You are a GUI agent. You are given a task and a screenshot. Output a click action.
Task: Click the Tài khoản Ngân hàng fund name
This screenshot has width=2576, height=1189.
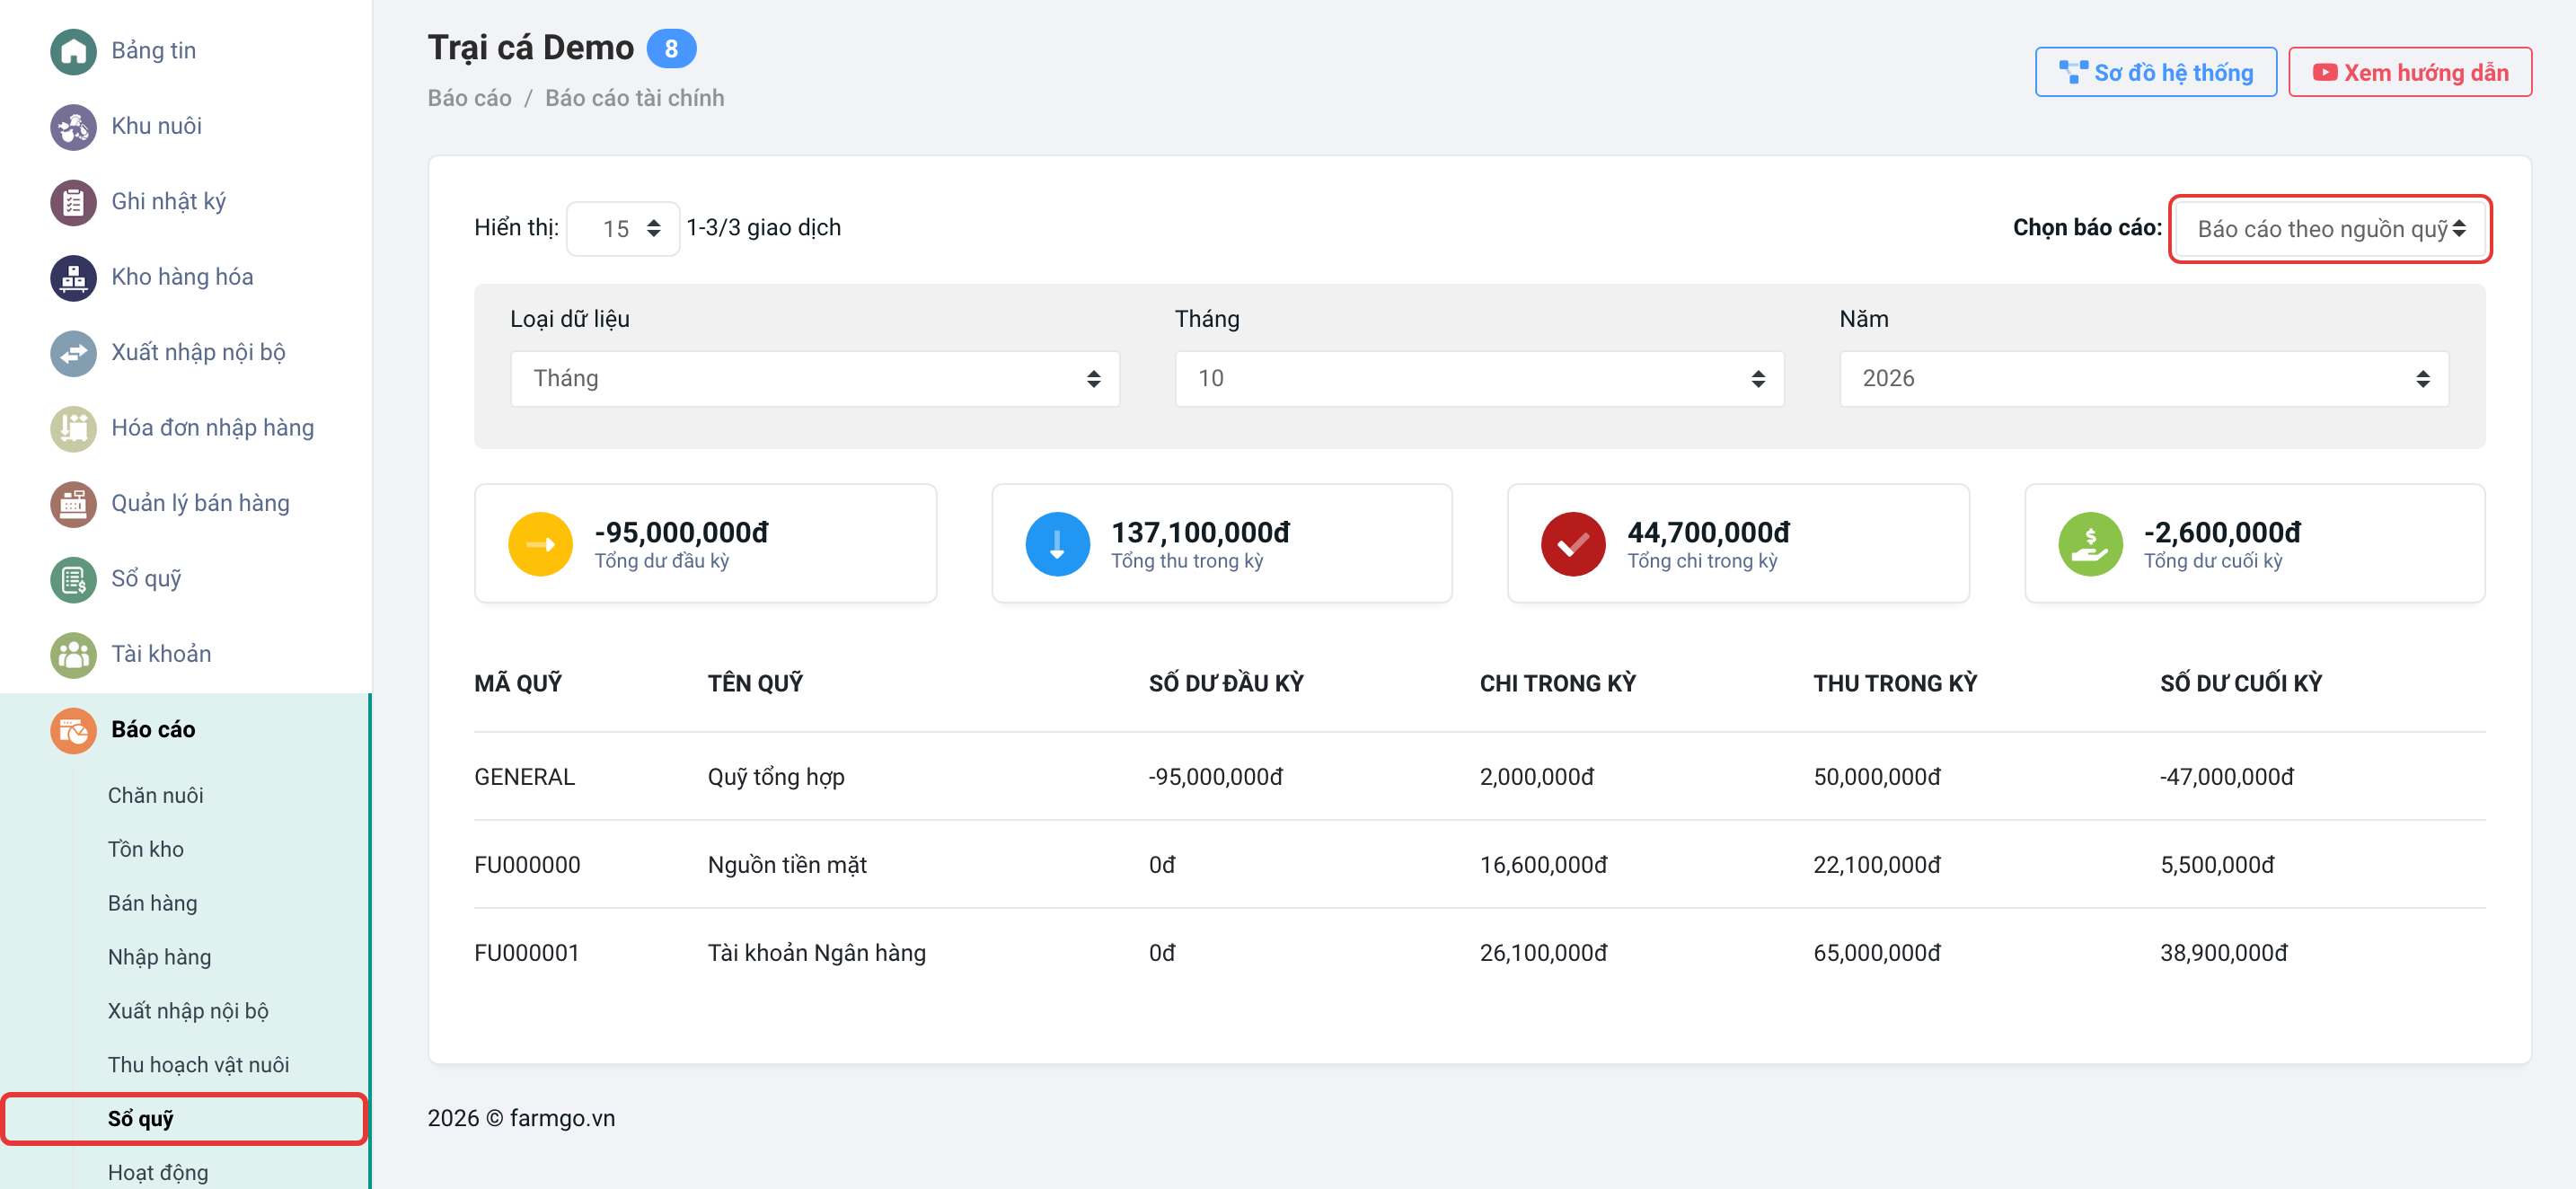(816, 953)
